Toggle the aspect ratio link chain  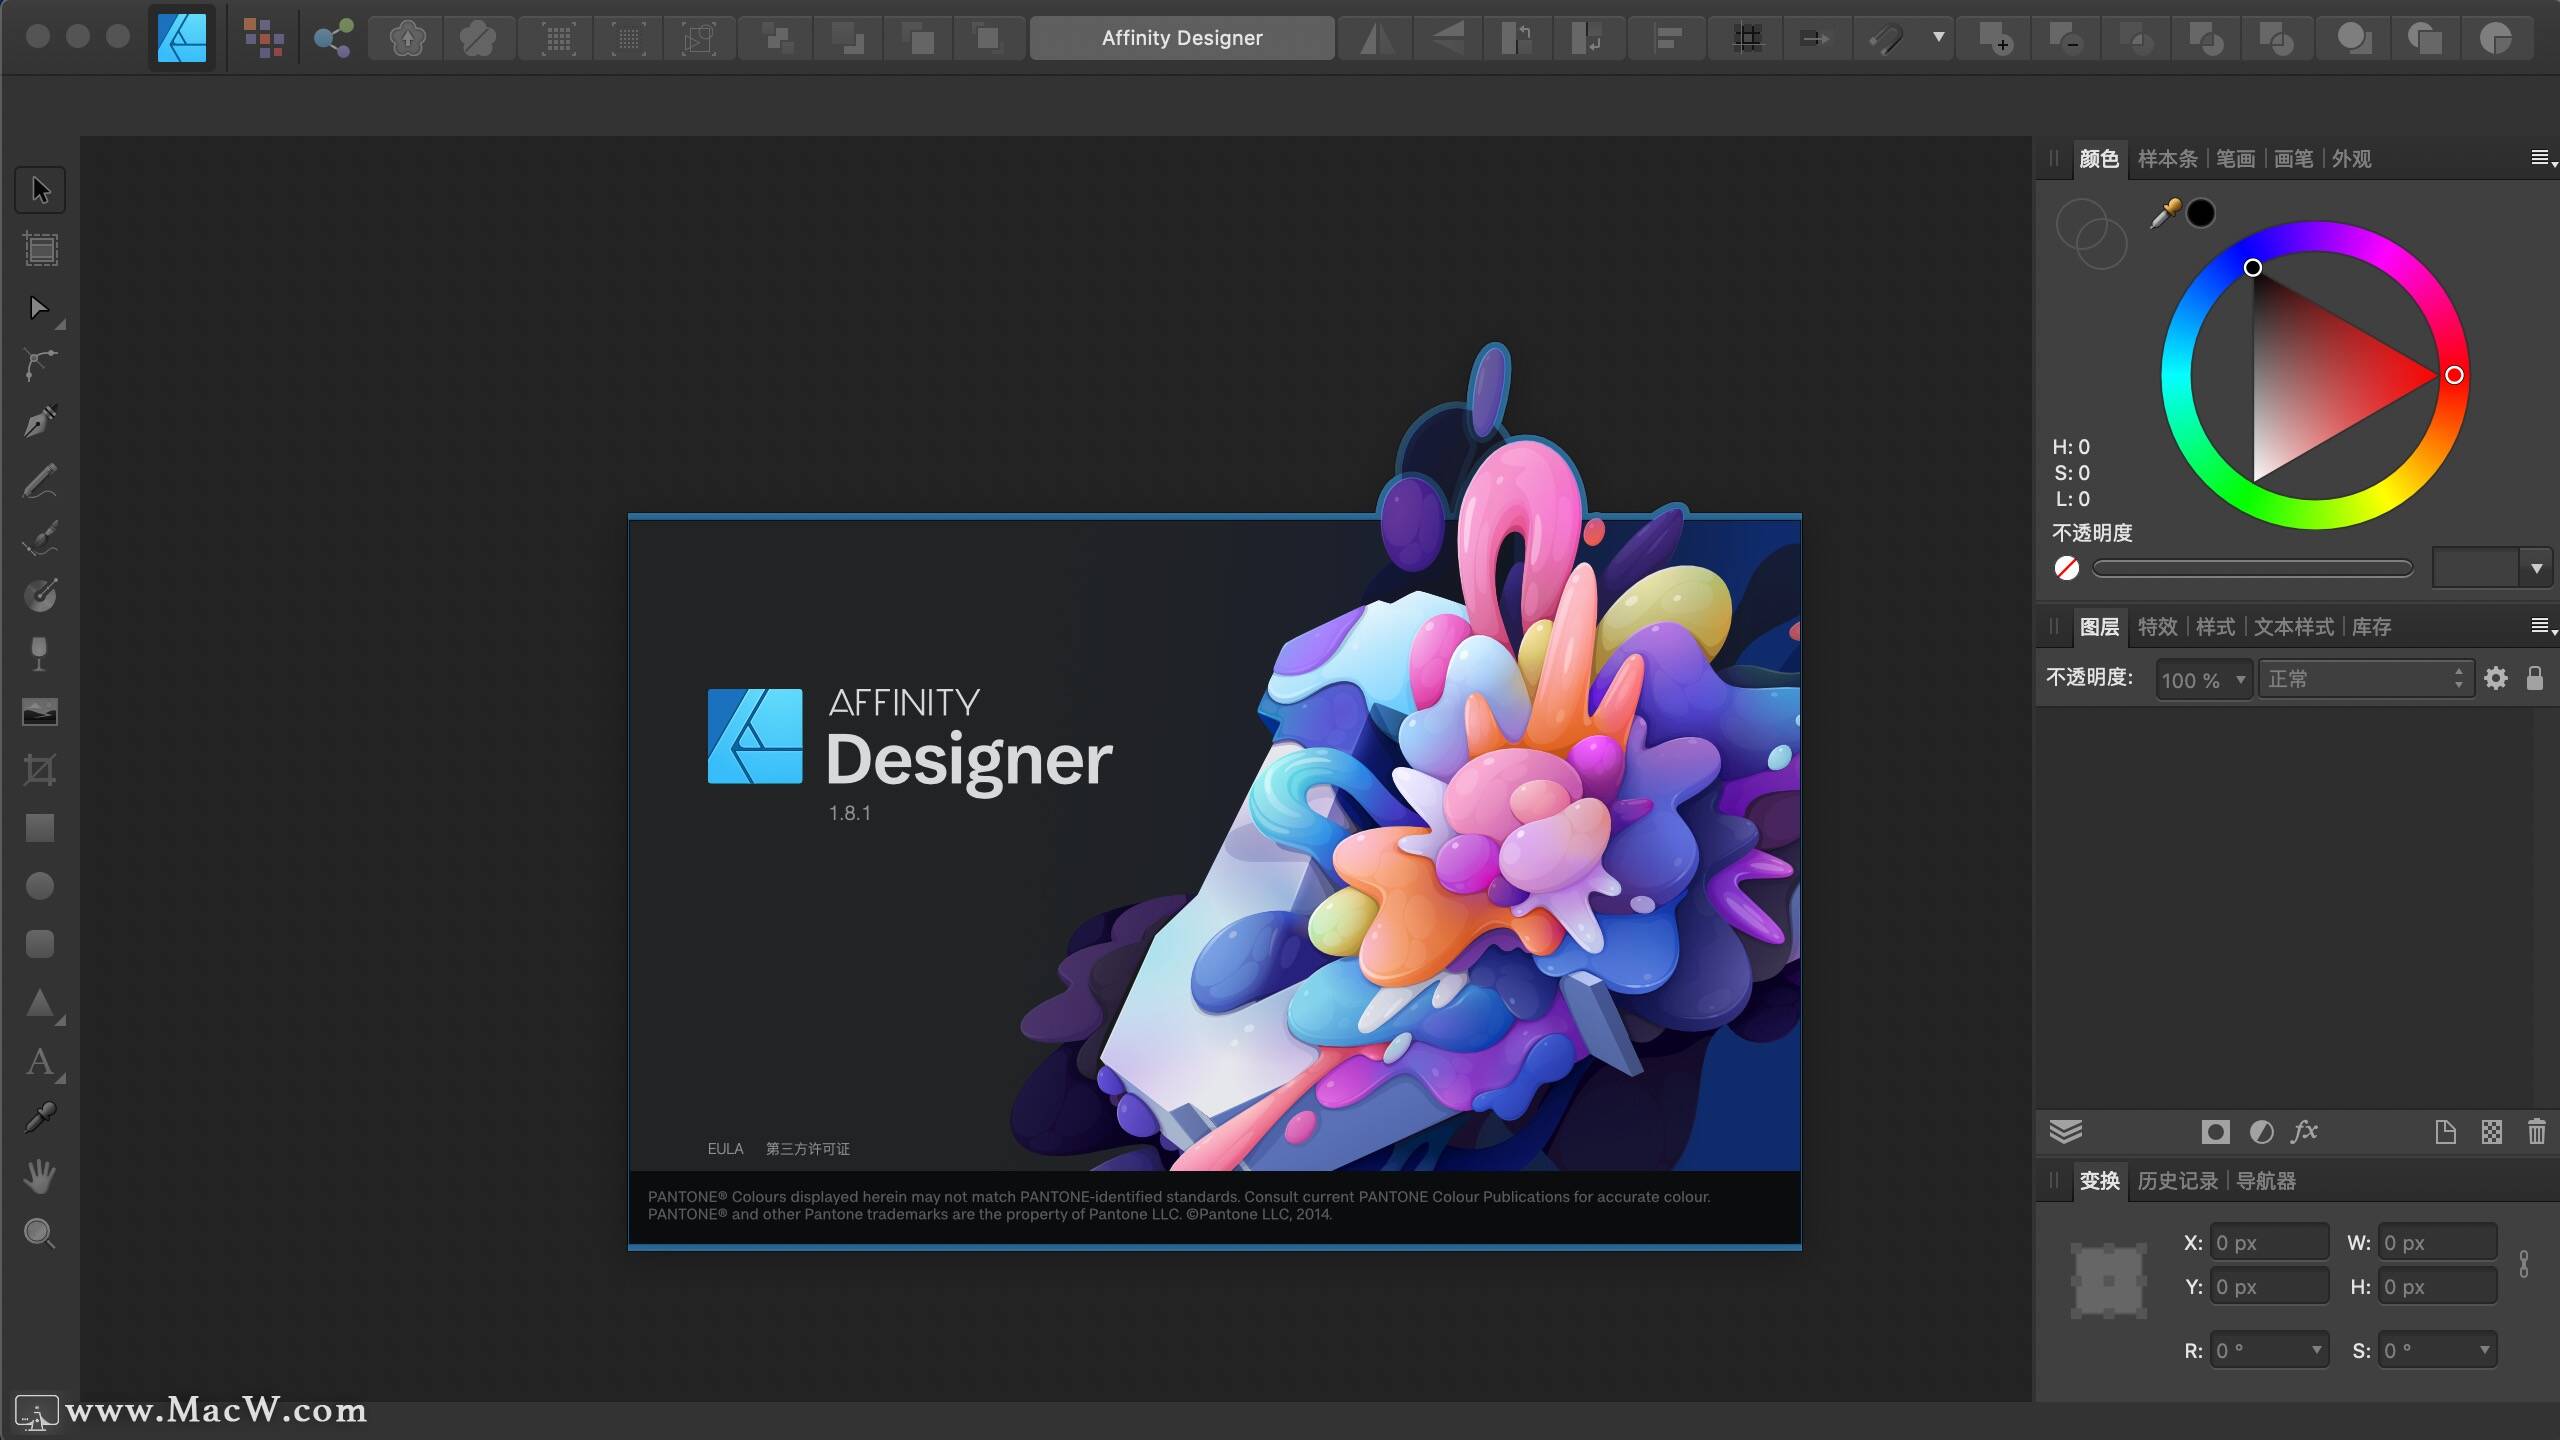tap(2524, 1264)
